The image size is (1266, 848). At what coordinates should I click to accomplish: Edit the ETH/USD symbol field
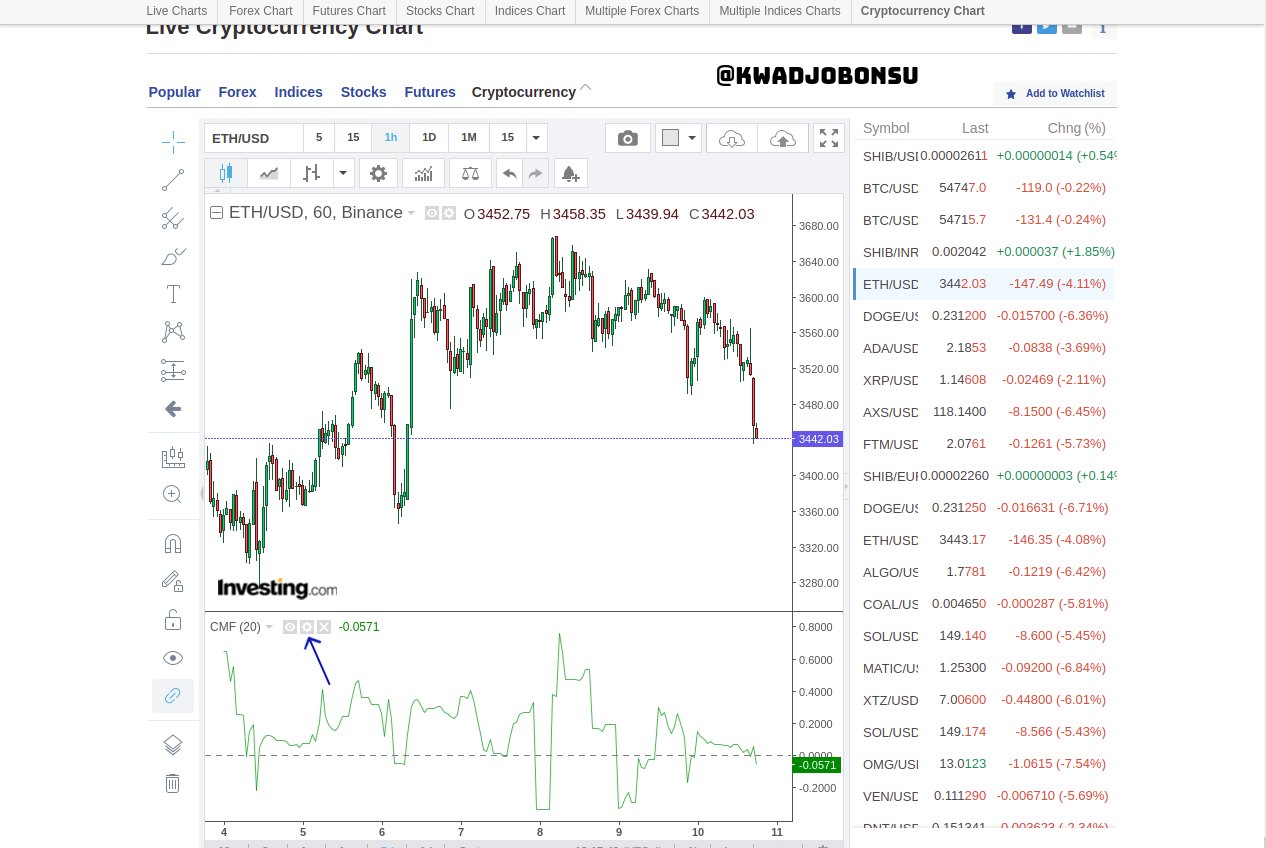coord(254,138)
